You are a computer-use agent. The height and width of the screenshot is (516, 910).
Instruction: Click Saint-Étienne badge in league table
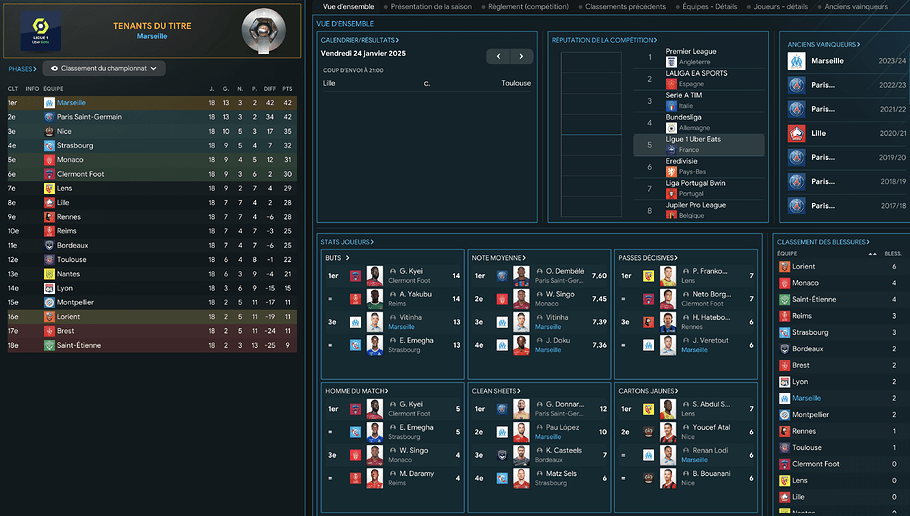(49, 345)
